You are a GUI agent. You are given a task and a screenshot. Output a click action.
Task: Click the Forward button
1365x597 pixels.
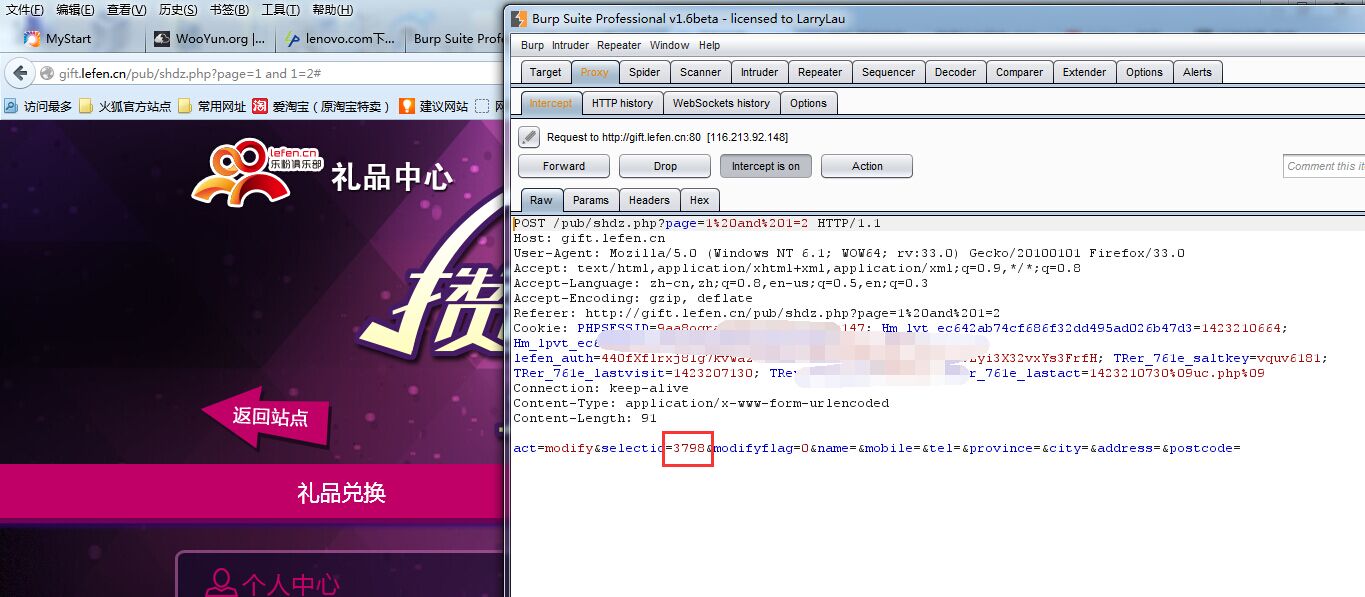(x=564, y=166)
